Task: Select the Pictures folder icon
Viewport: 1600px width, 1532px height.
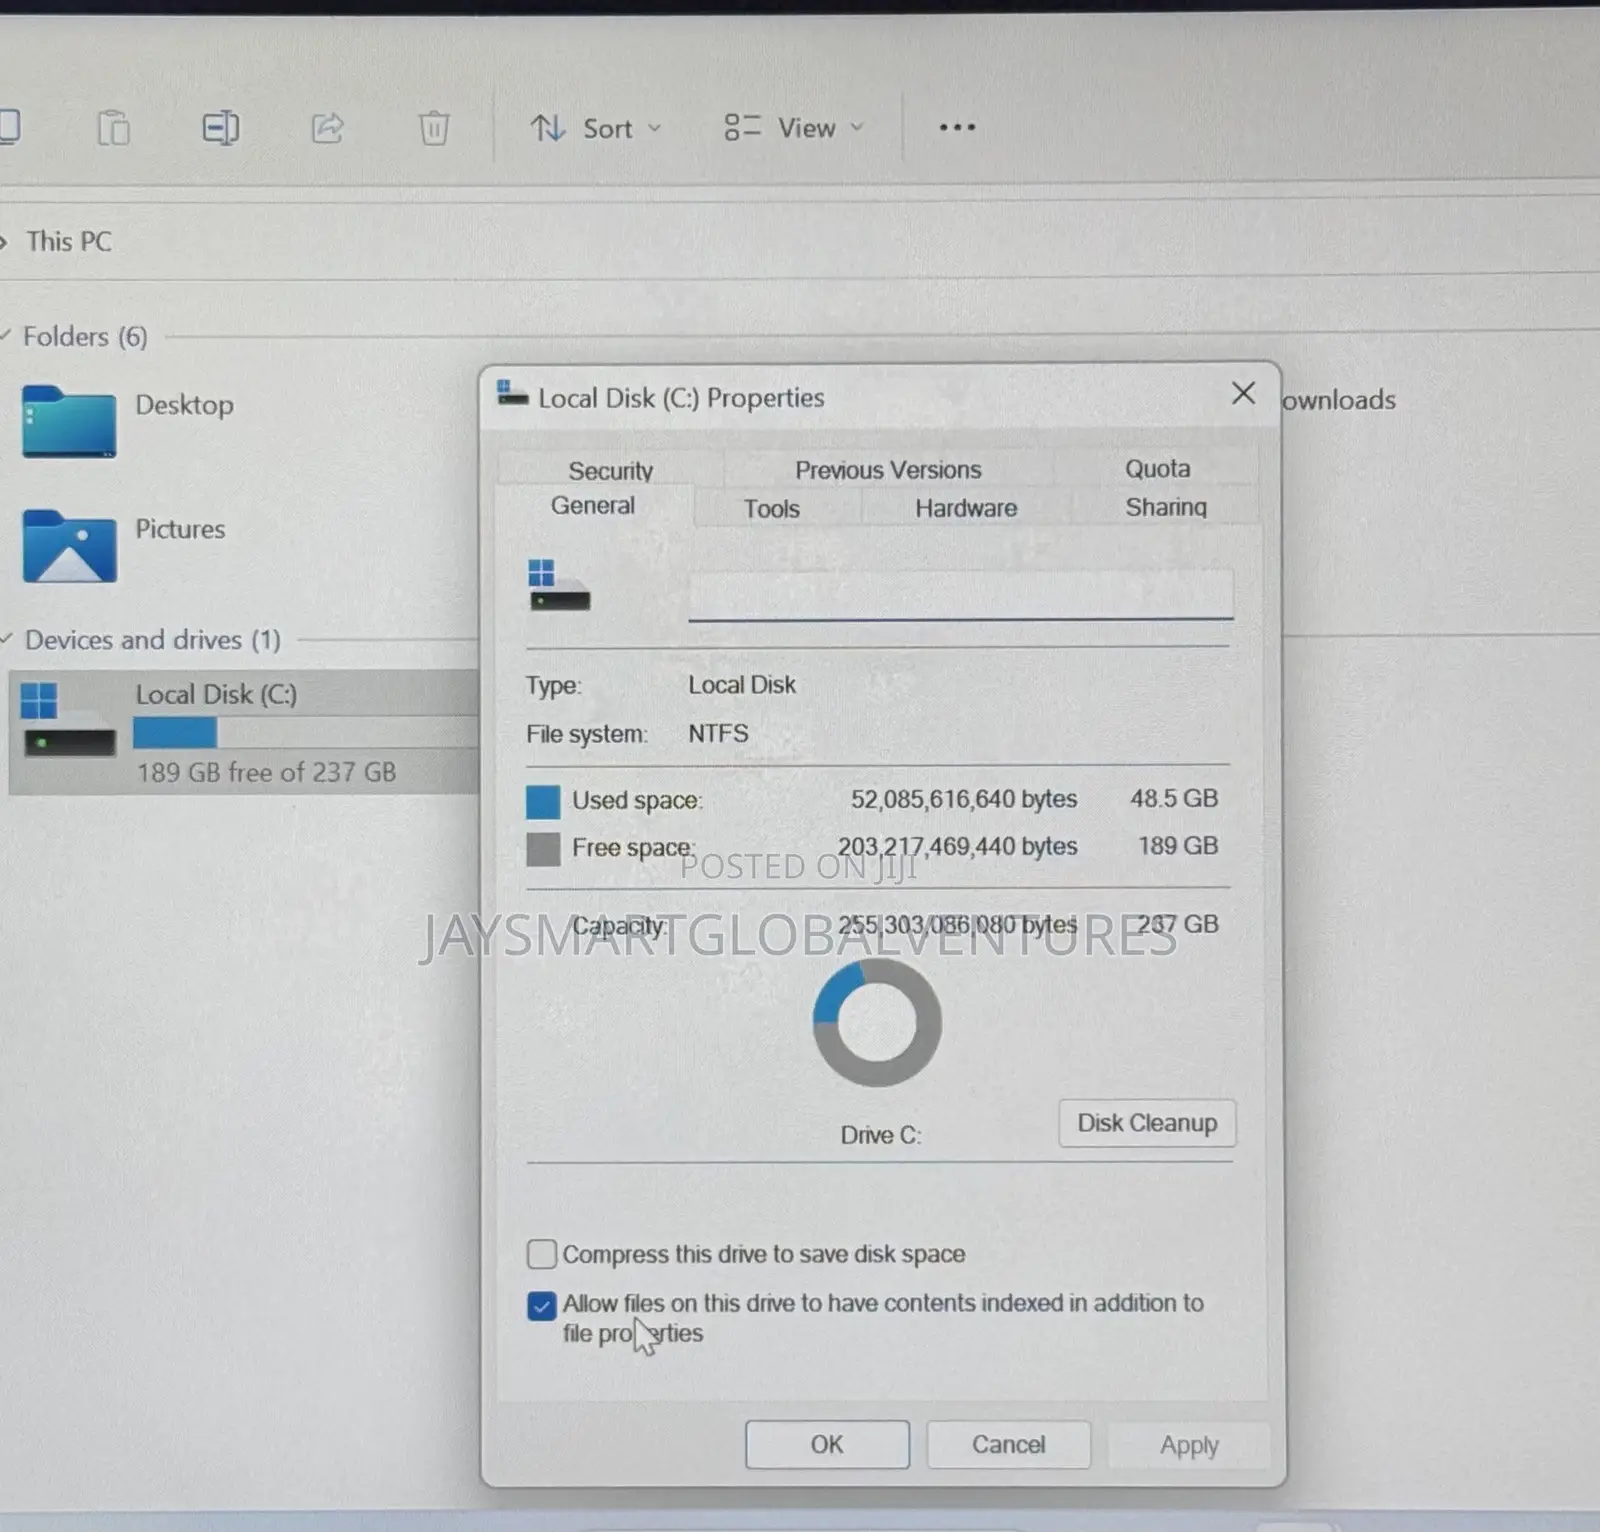Action: pyautogui.click(x=69, y=546)
